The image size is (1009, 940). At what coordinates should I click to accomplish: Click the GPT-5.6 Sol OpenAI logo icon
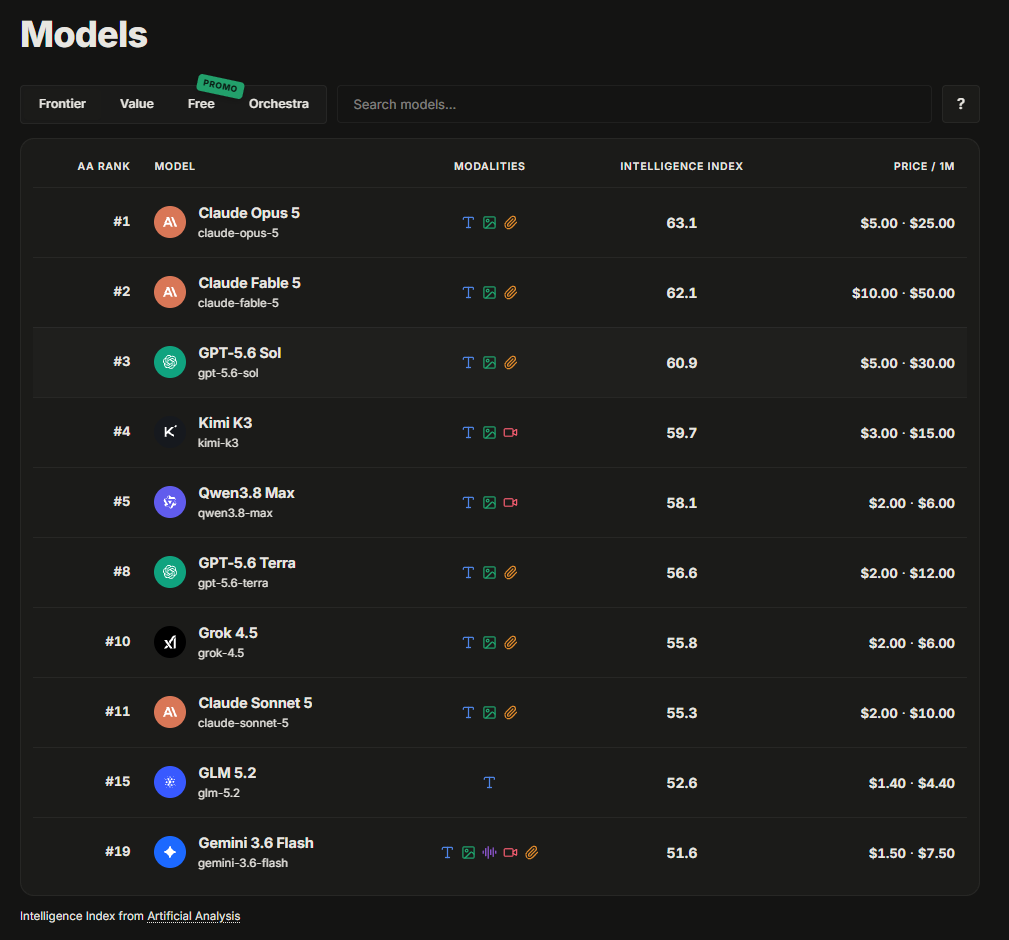170,362
